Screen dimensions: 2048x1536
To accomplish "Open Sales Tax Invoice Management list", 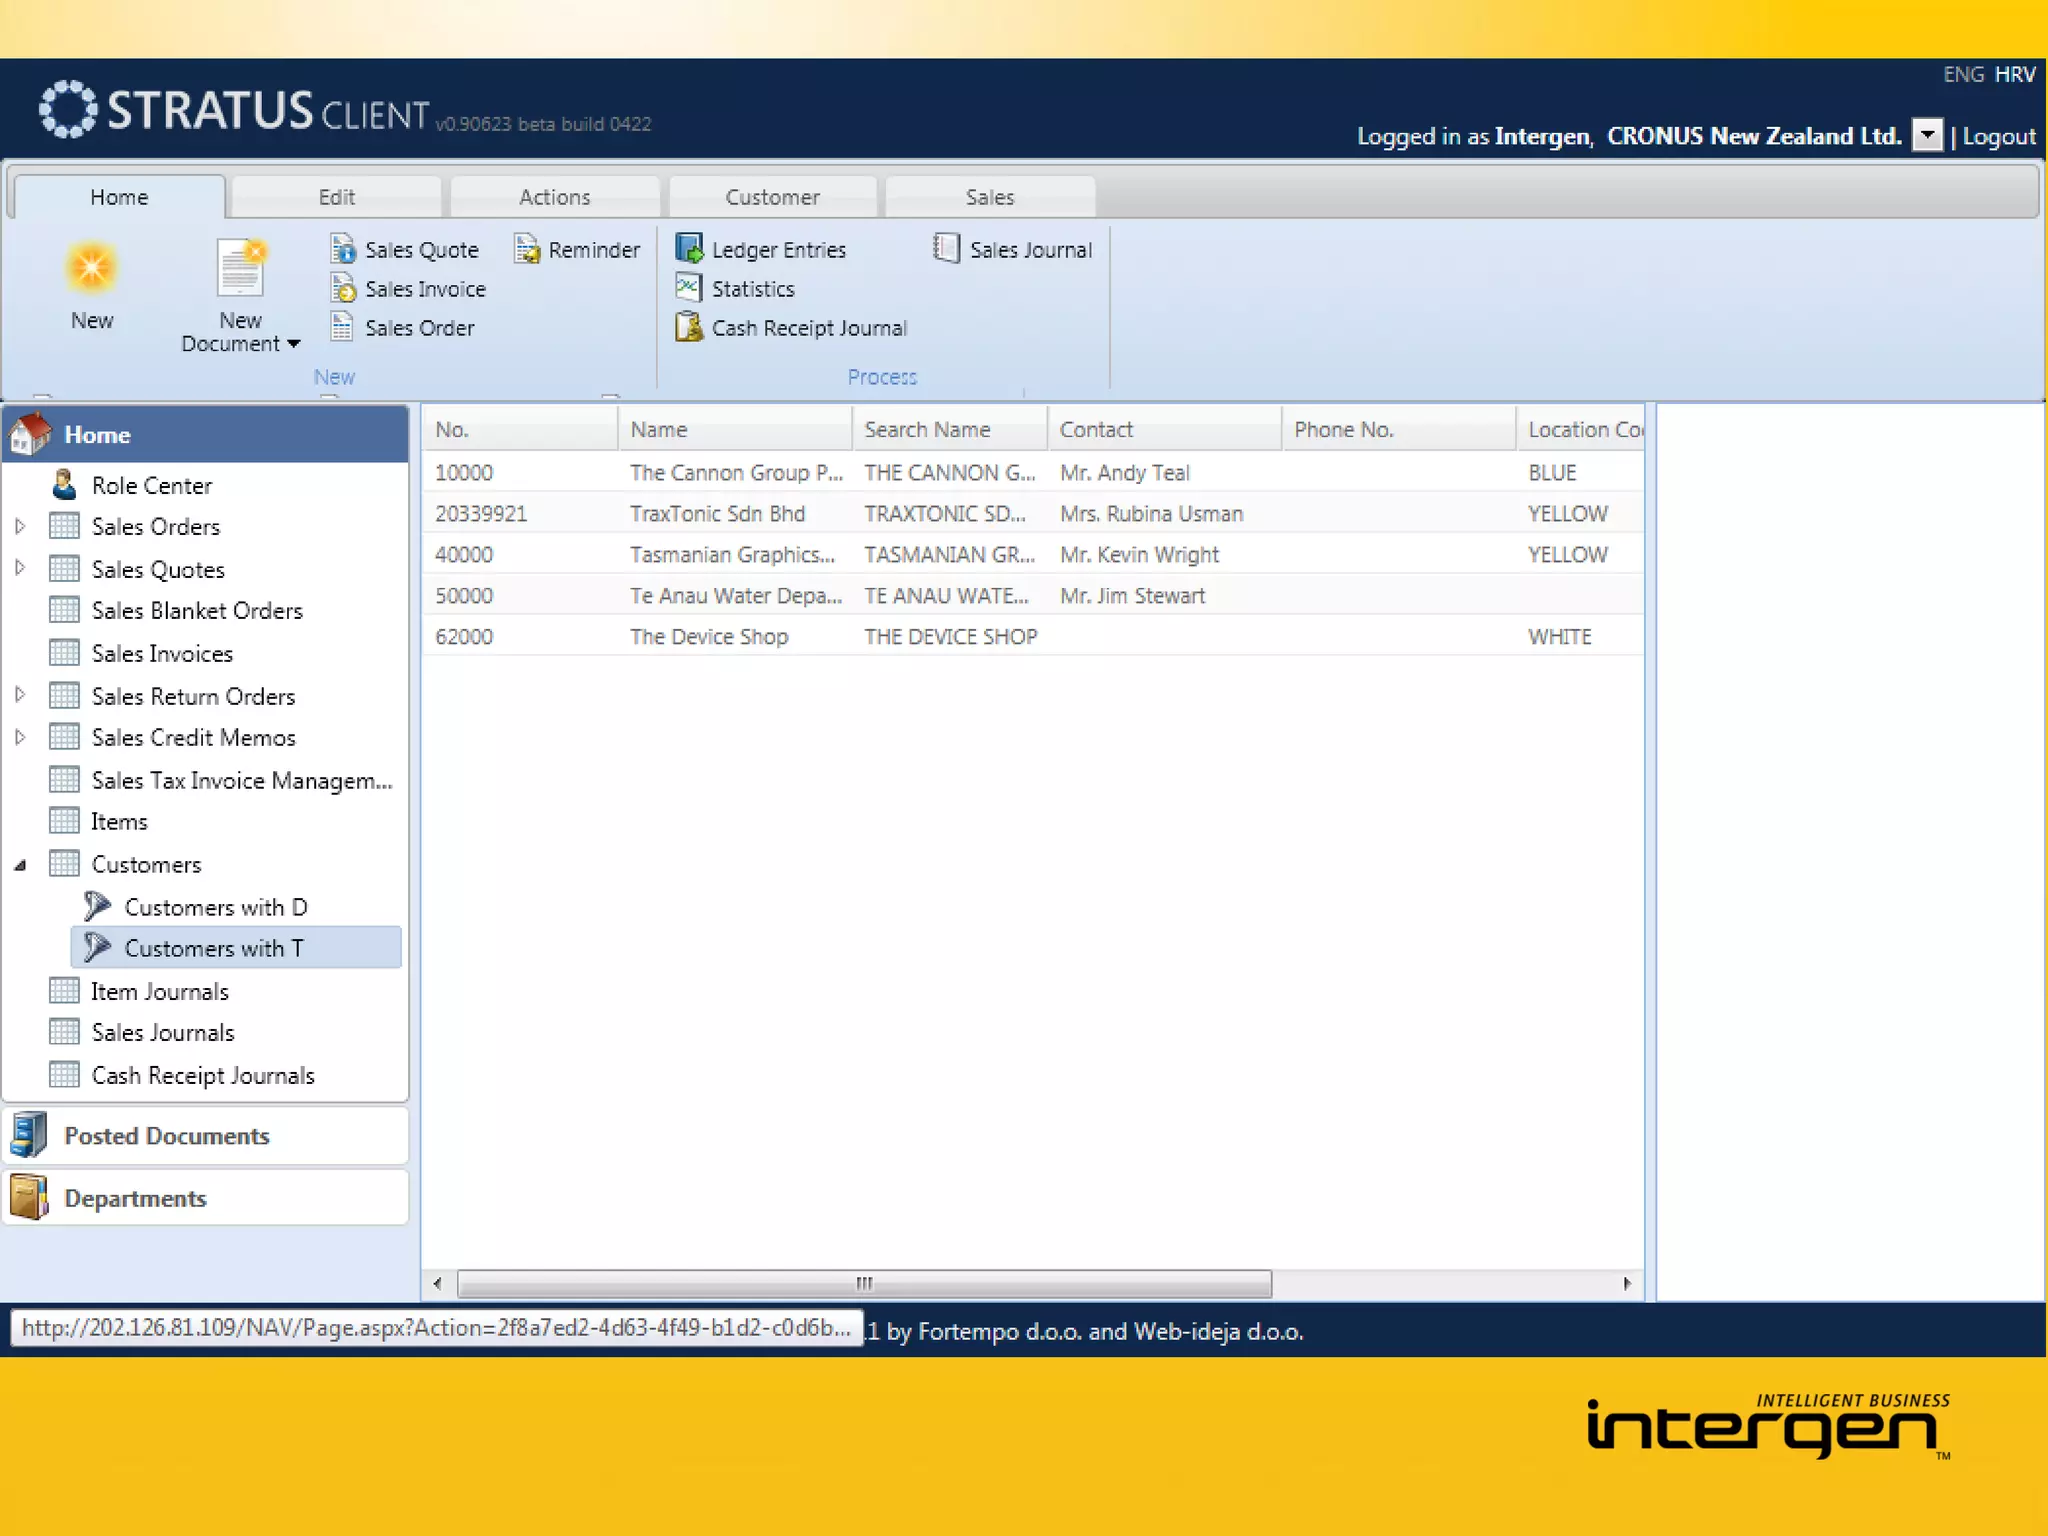I will pyautogui.click(x=241, y=781).
